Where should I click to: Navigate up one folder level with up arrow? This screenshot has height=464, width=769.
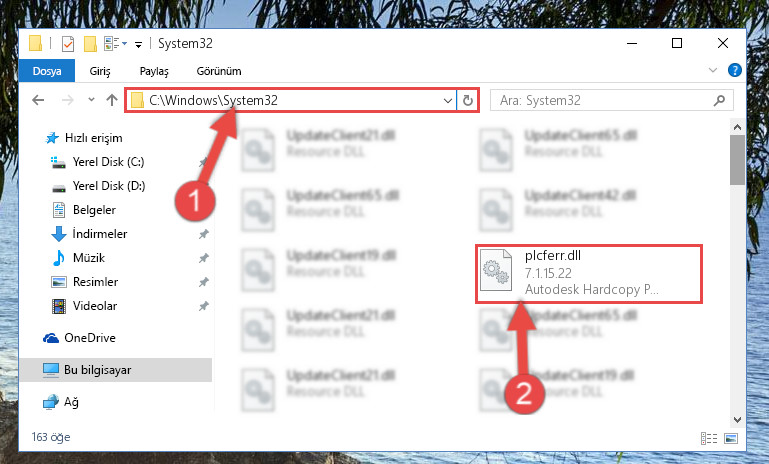pos(112,101)
